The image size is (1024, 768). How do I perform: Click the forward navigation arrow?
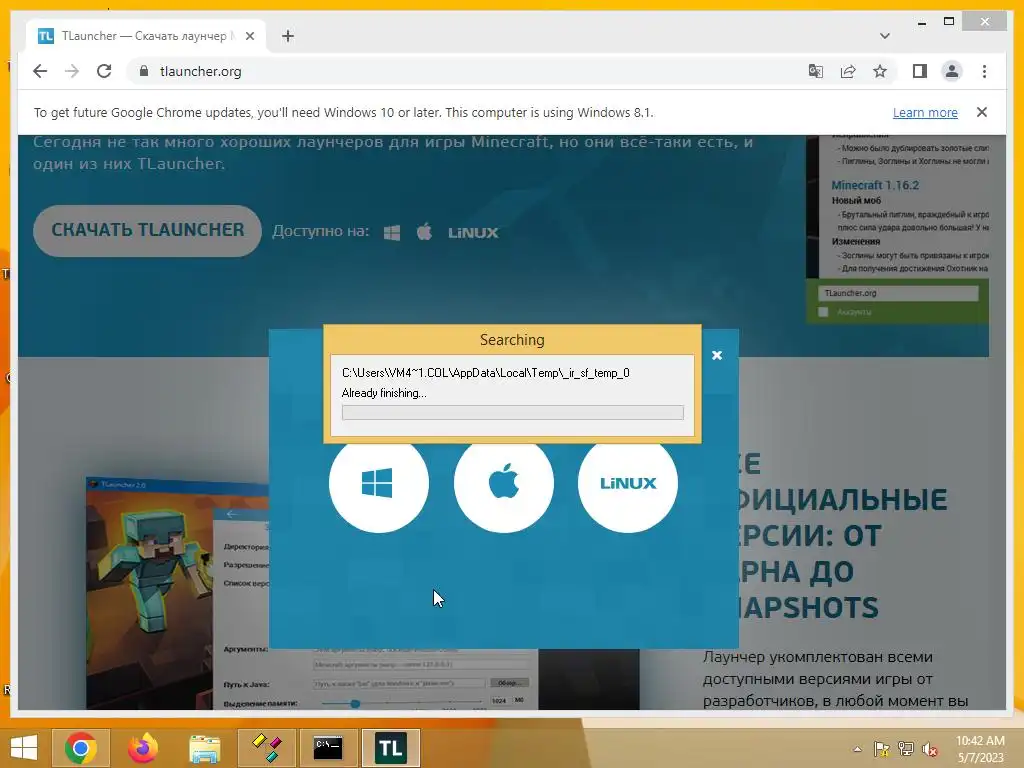point(72,71)
